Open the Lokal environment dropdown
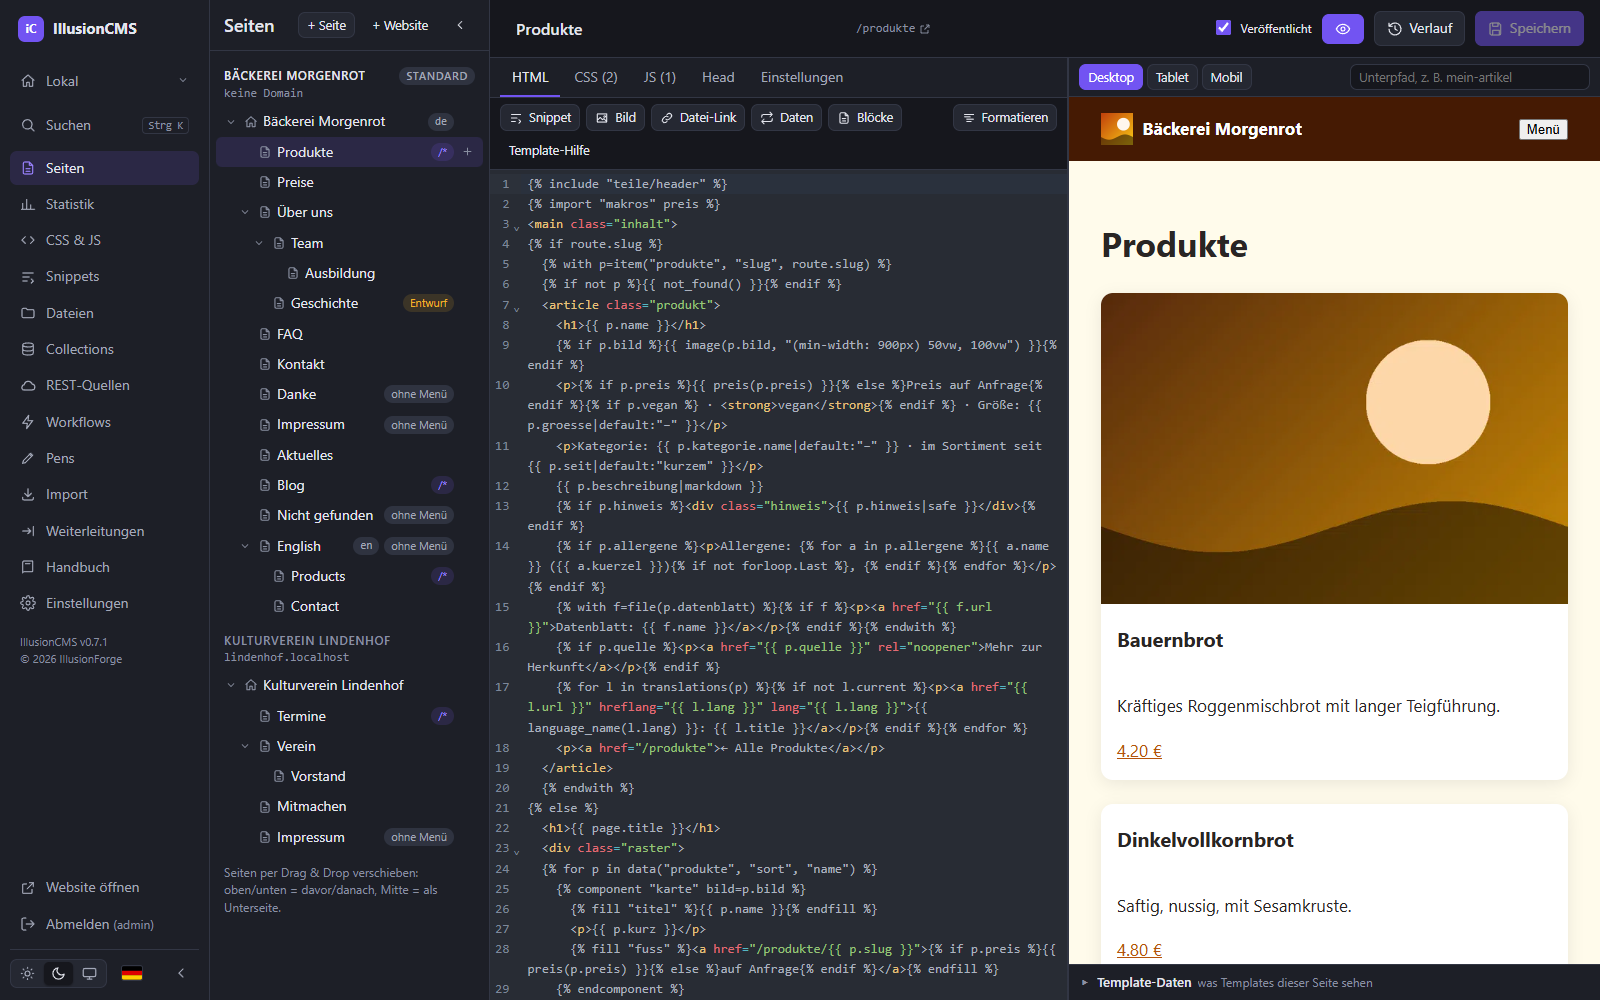The height and width of the screenshot is (1000, 1600). coord(104,81)
